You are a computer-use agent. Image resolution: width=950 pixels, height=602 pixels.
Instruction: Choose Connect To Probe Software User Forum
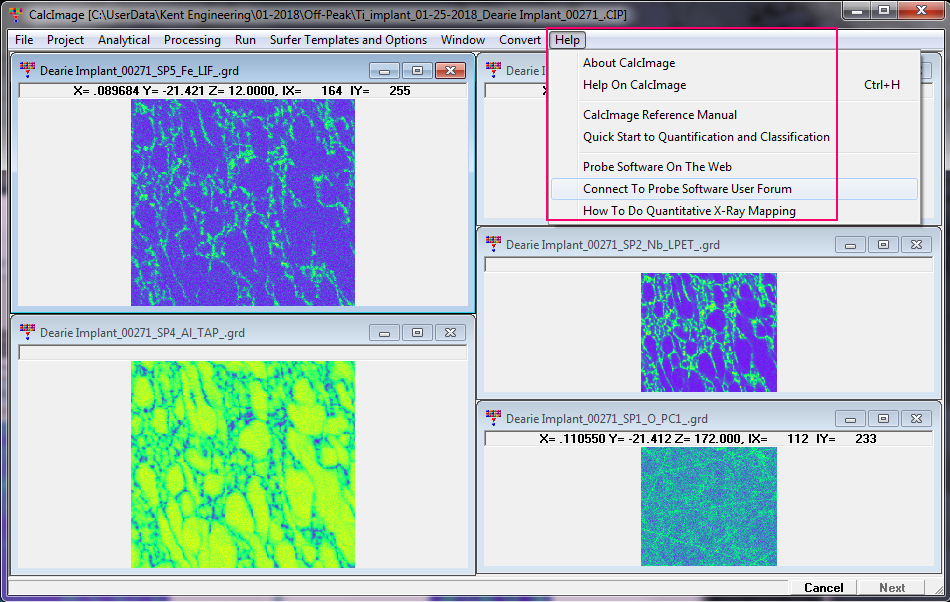click(x=687, y=189)
